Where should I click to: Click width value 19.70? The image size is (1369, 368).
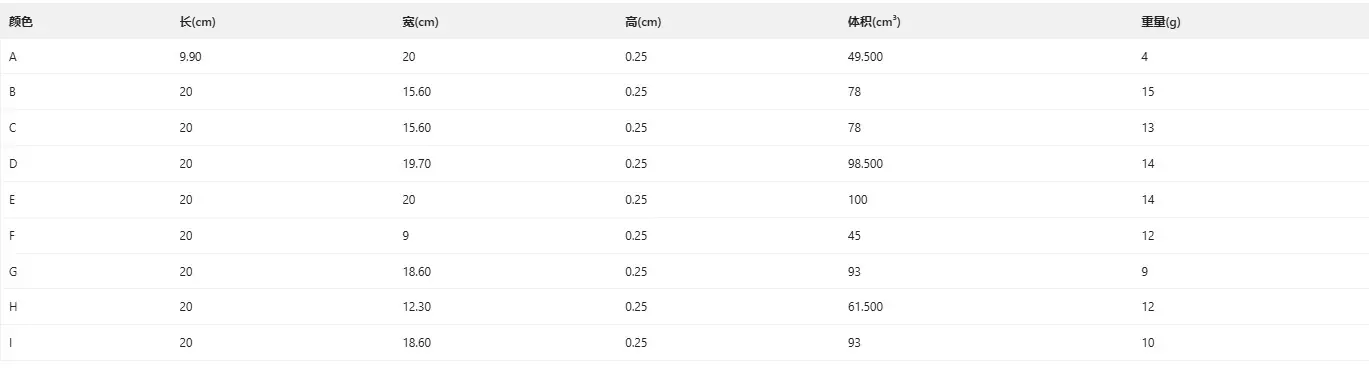(416, 164)
